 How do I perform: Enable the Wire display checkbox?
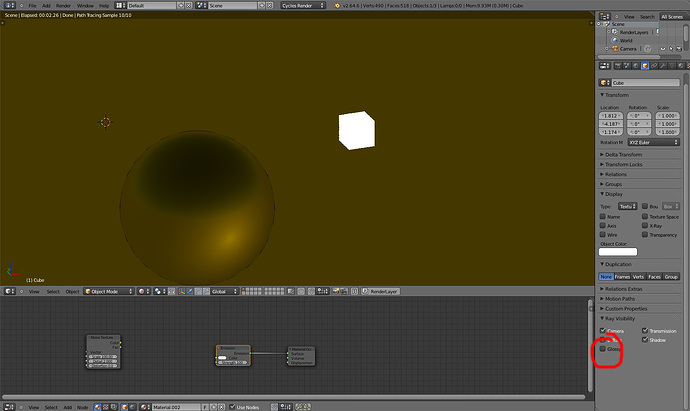[x=602, y=235]
